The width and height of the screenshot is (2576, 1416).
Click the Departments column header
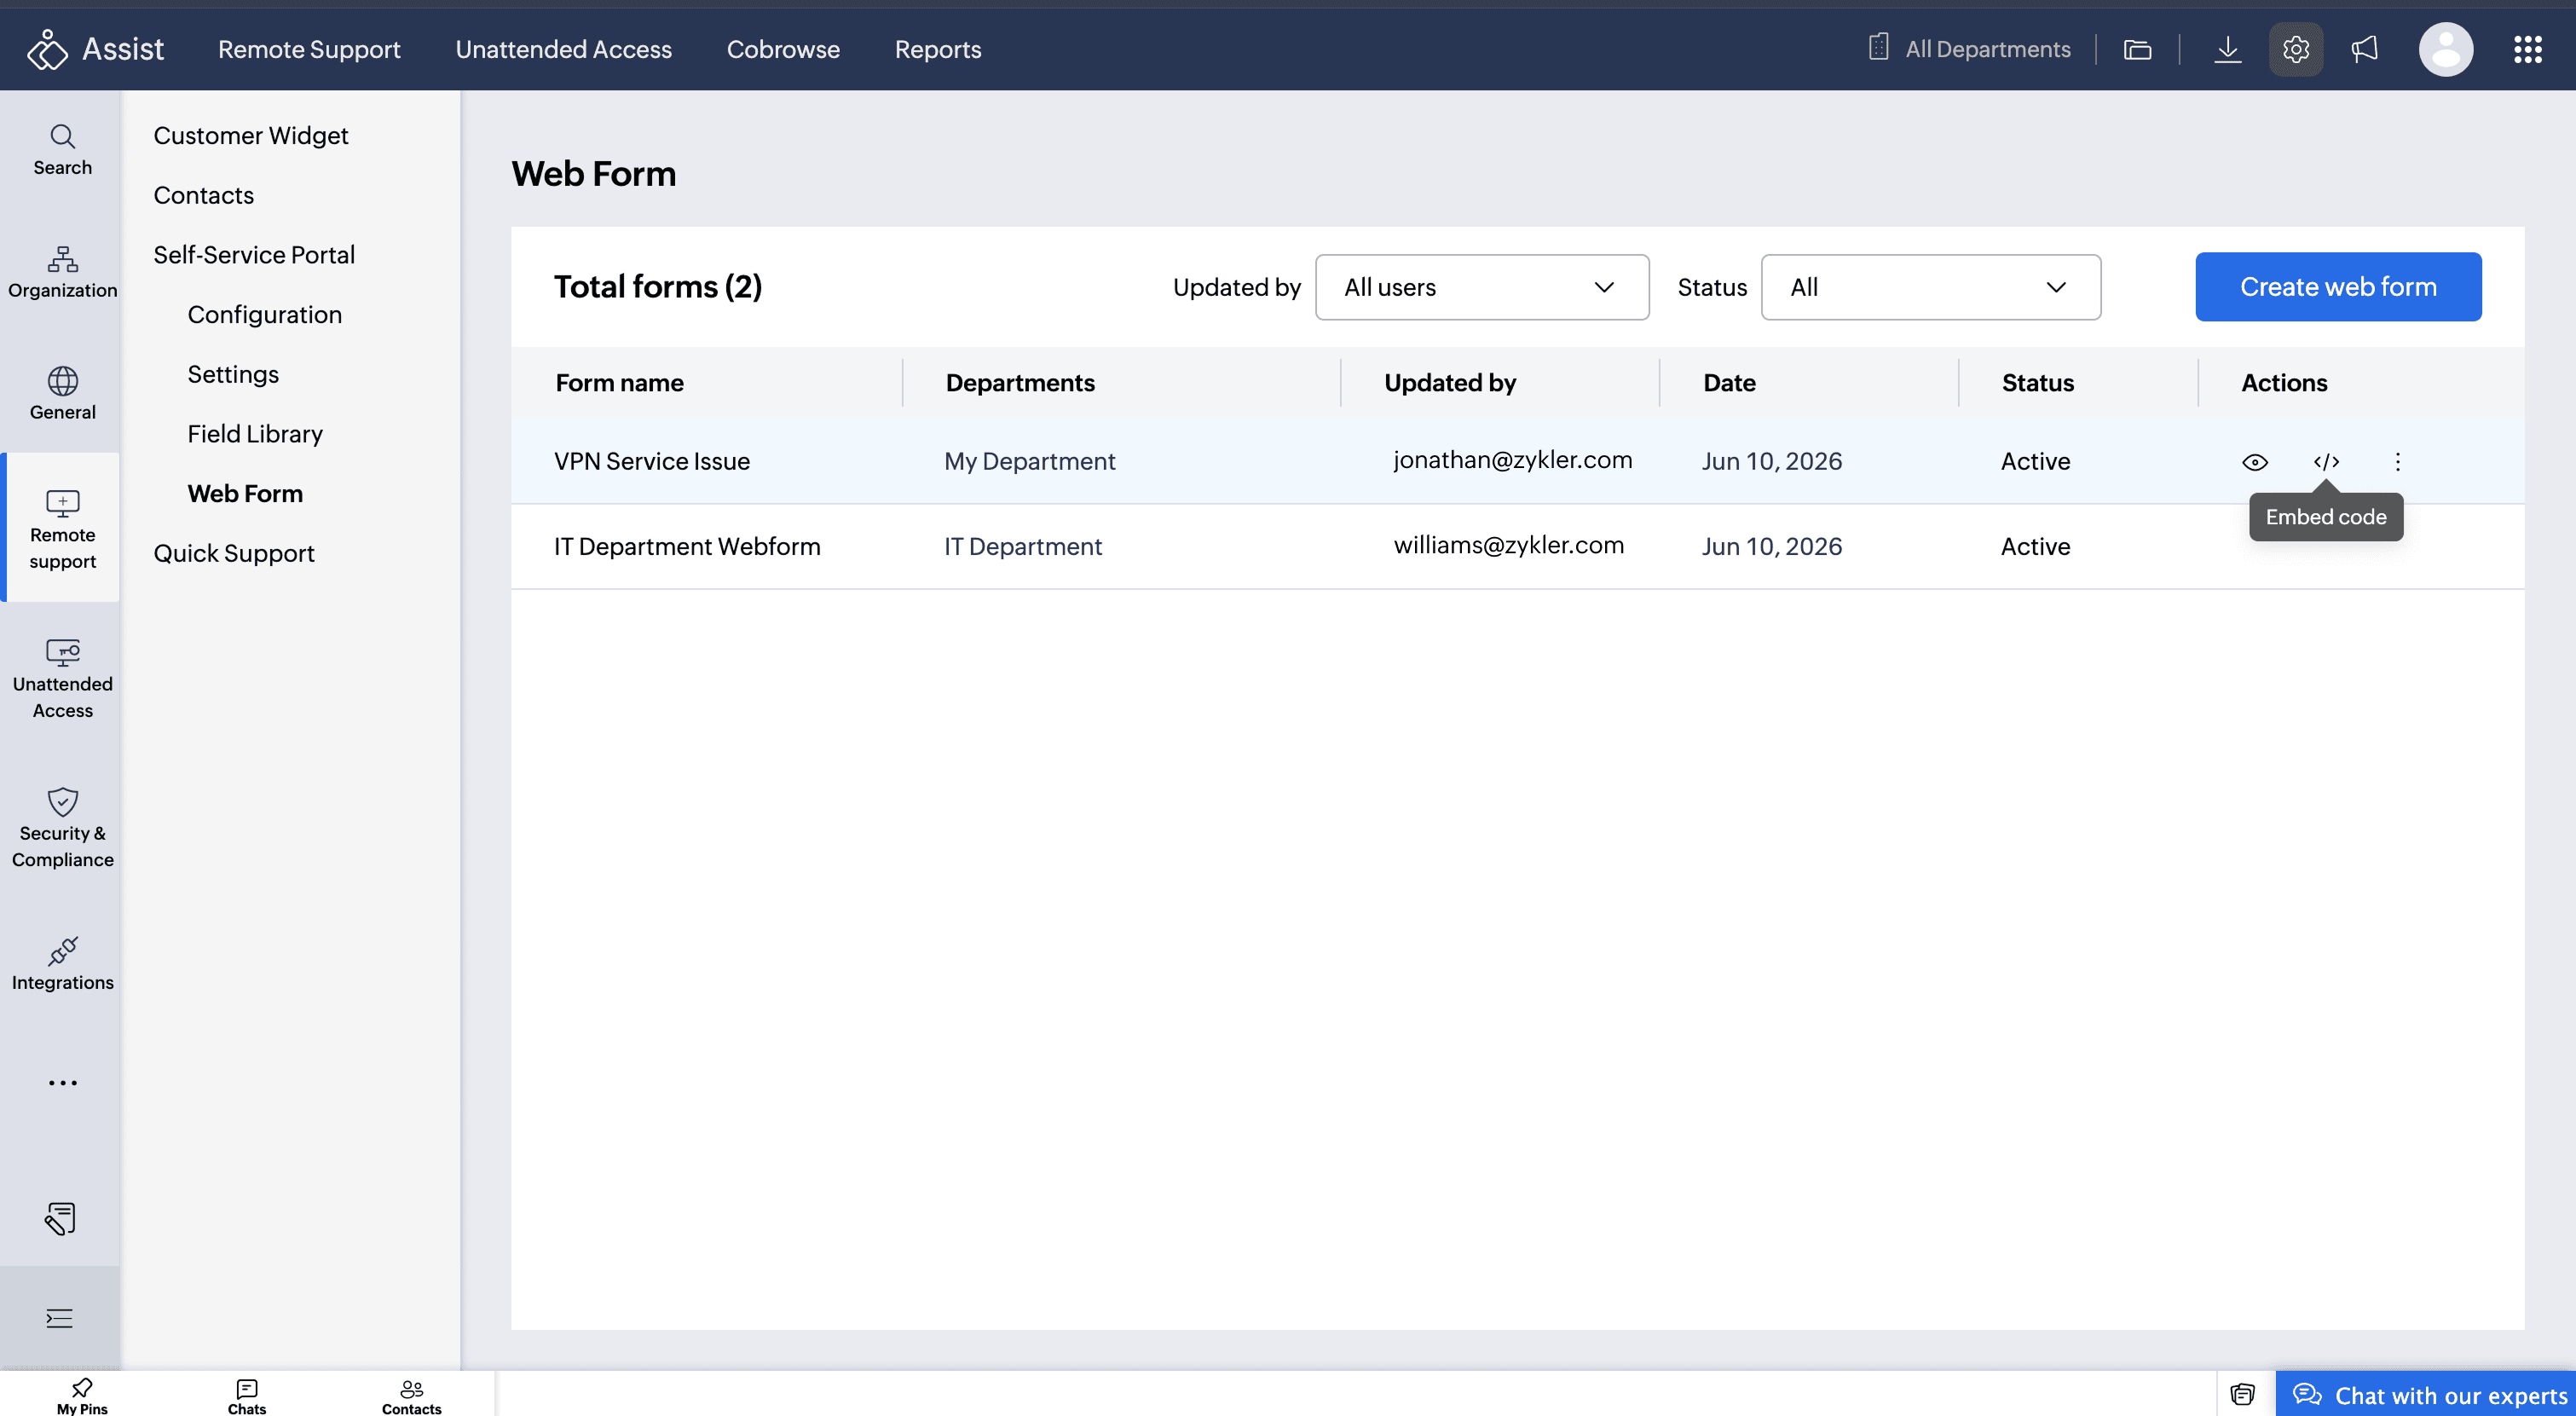coord(1020,383)
